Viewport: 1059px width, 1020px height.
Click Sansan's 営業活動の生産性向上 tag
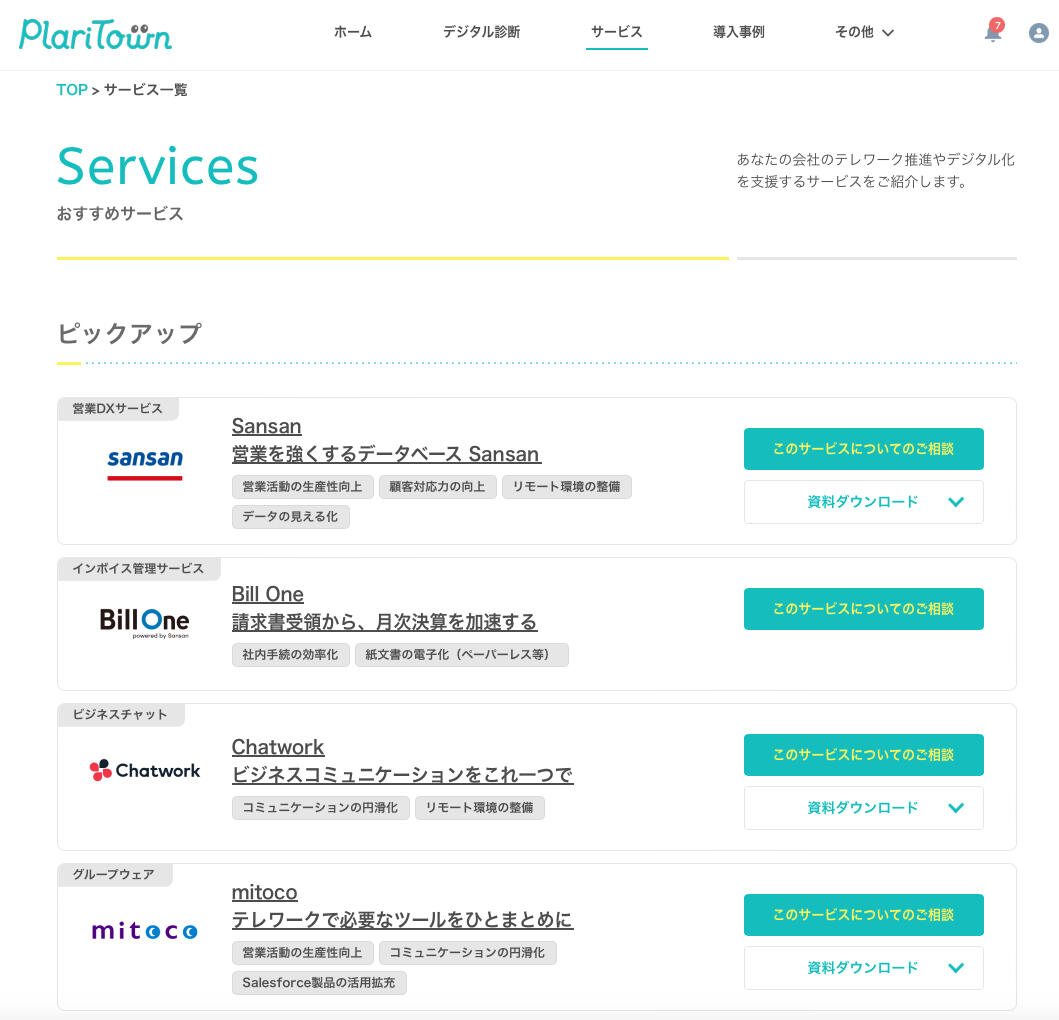pyautogui.click(x=303, y=487)
